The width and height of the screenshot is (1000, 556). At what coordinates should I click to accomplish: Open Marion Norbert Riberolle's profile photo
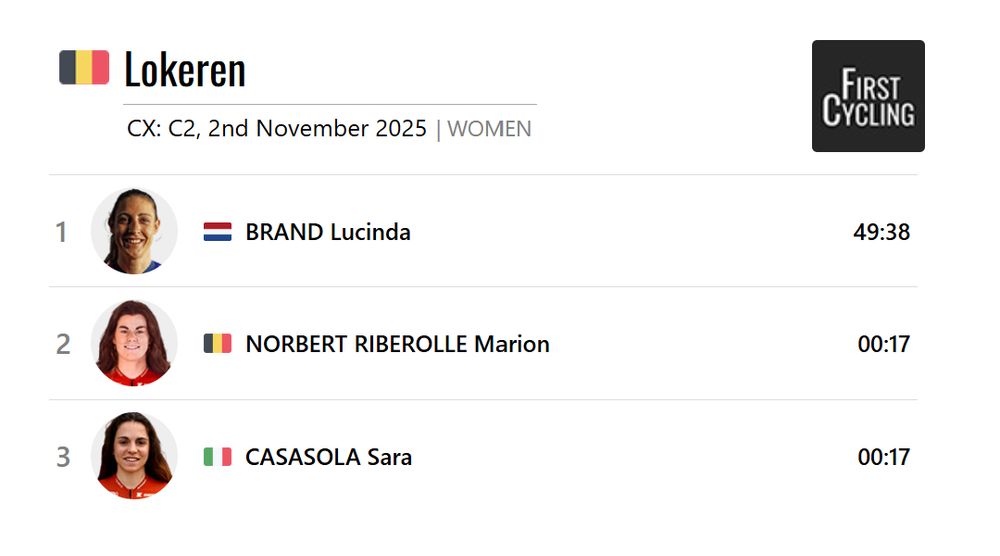pyautogui.click(x=134, y=344)
